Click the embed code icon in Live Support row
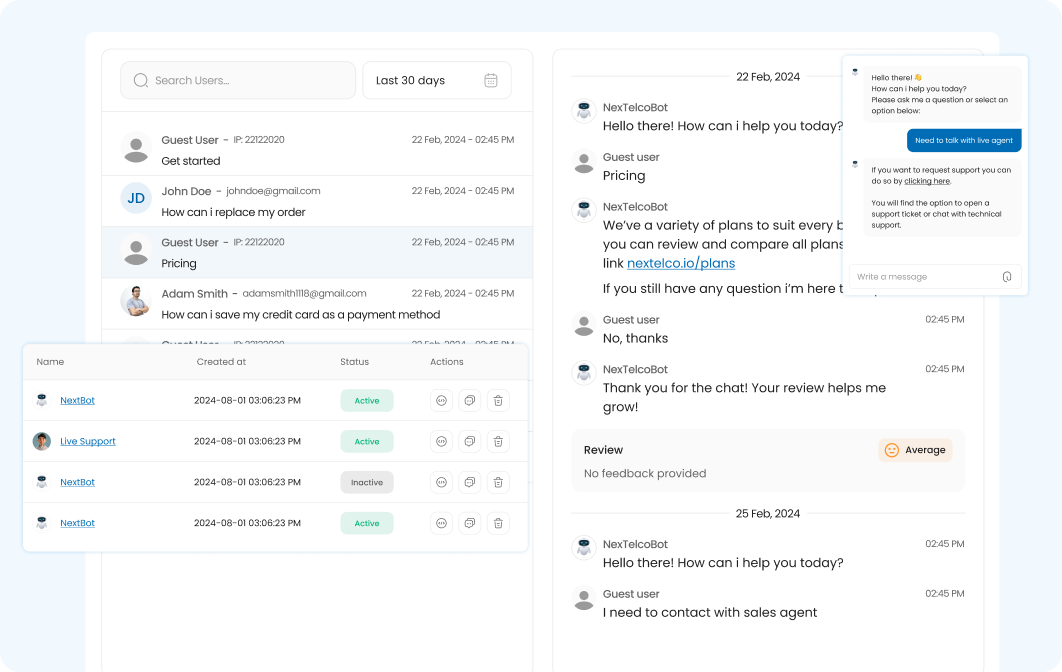 (441, 441)
